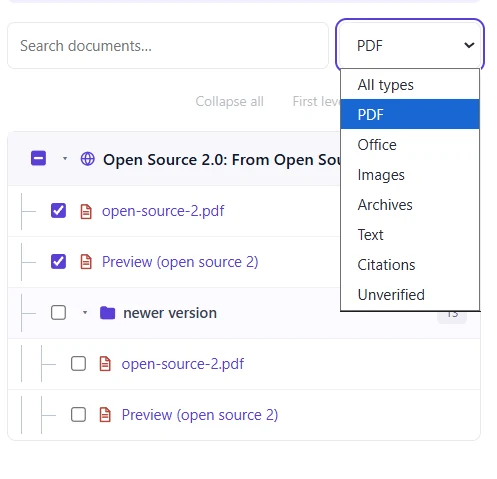Focus the Search documents field
Viewport: 497px width, 479px height.
pos(168,46)
